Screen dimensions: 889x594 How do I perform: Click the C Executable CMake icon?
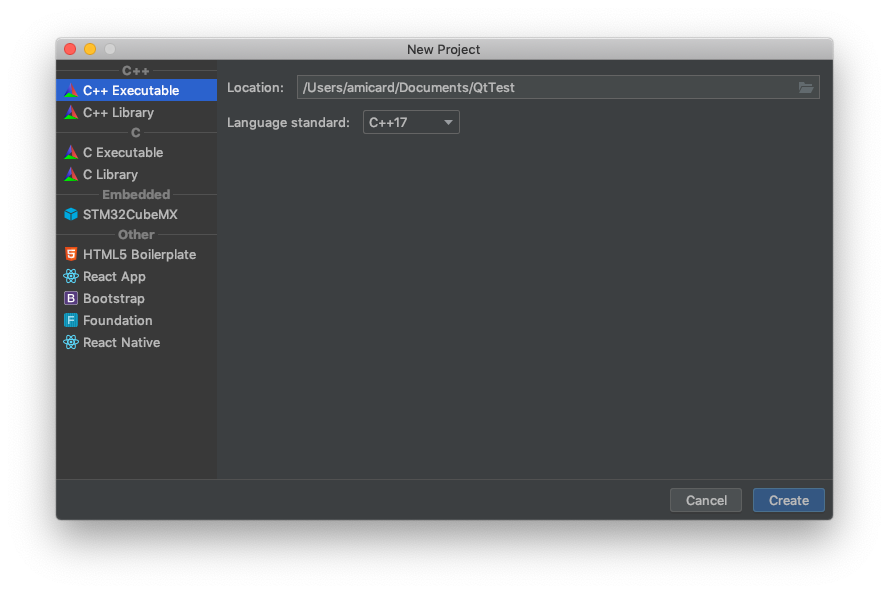pos(71,152)
